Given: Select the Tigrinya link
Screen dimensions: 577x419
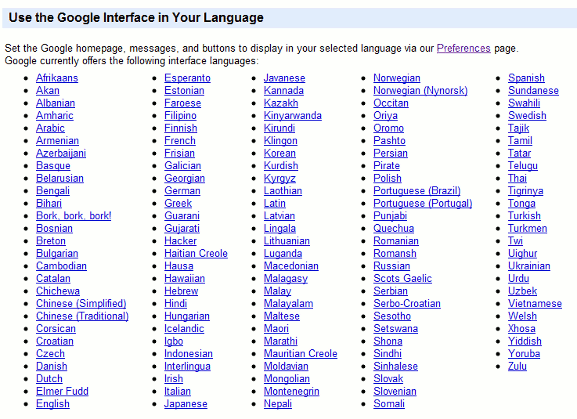Looking at the screenshot, I should tap(525, 191).
